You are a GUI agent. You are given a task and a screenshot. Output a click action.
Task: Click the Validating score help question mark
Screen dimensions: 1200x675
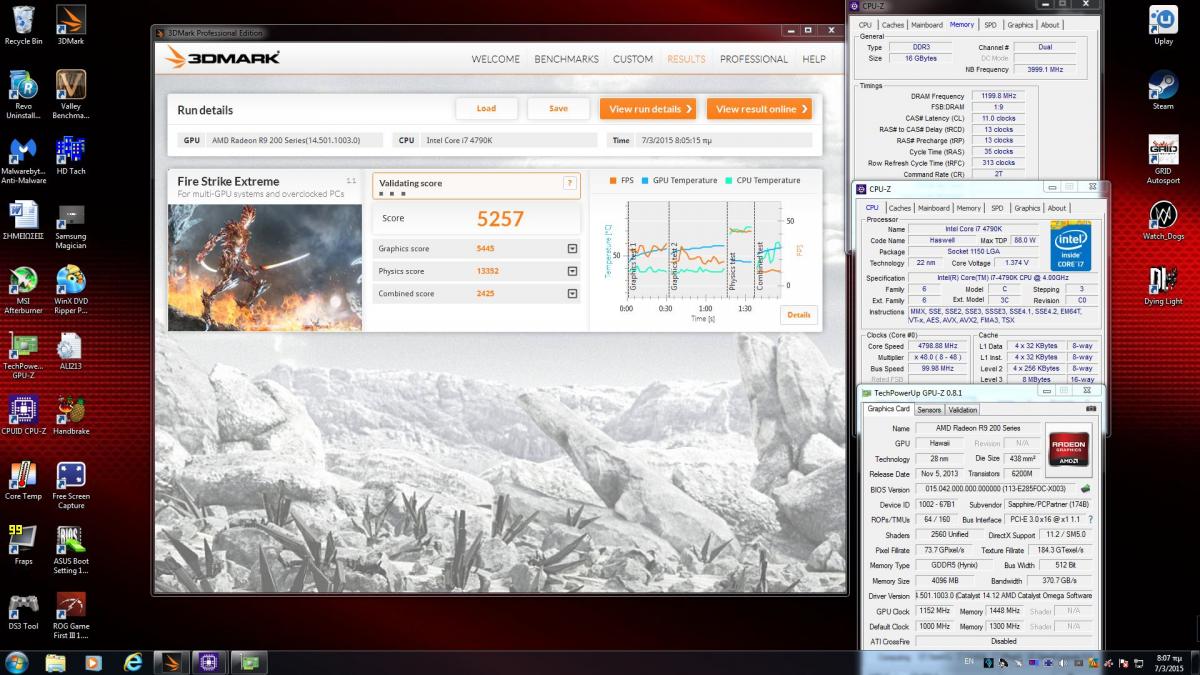point(570,183)
